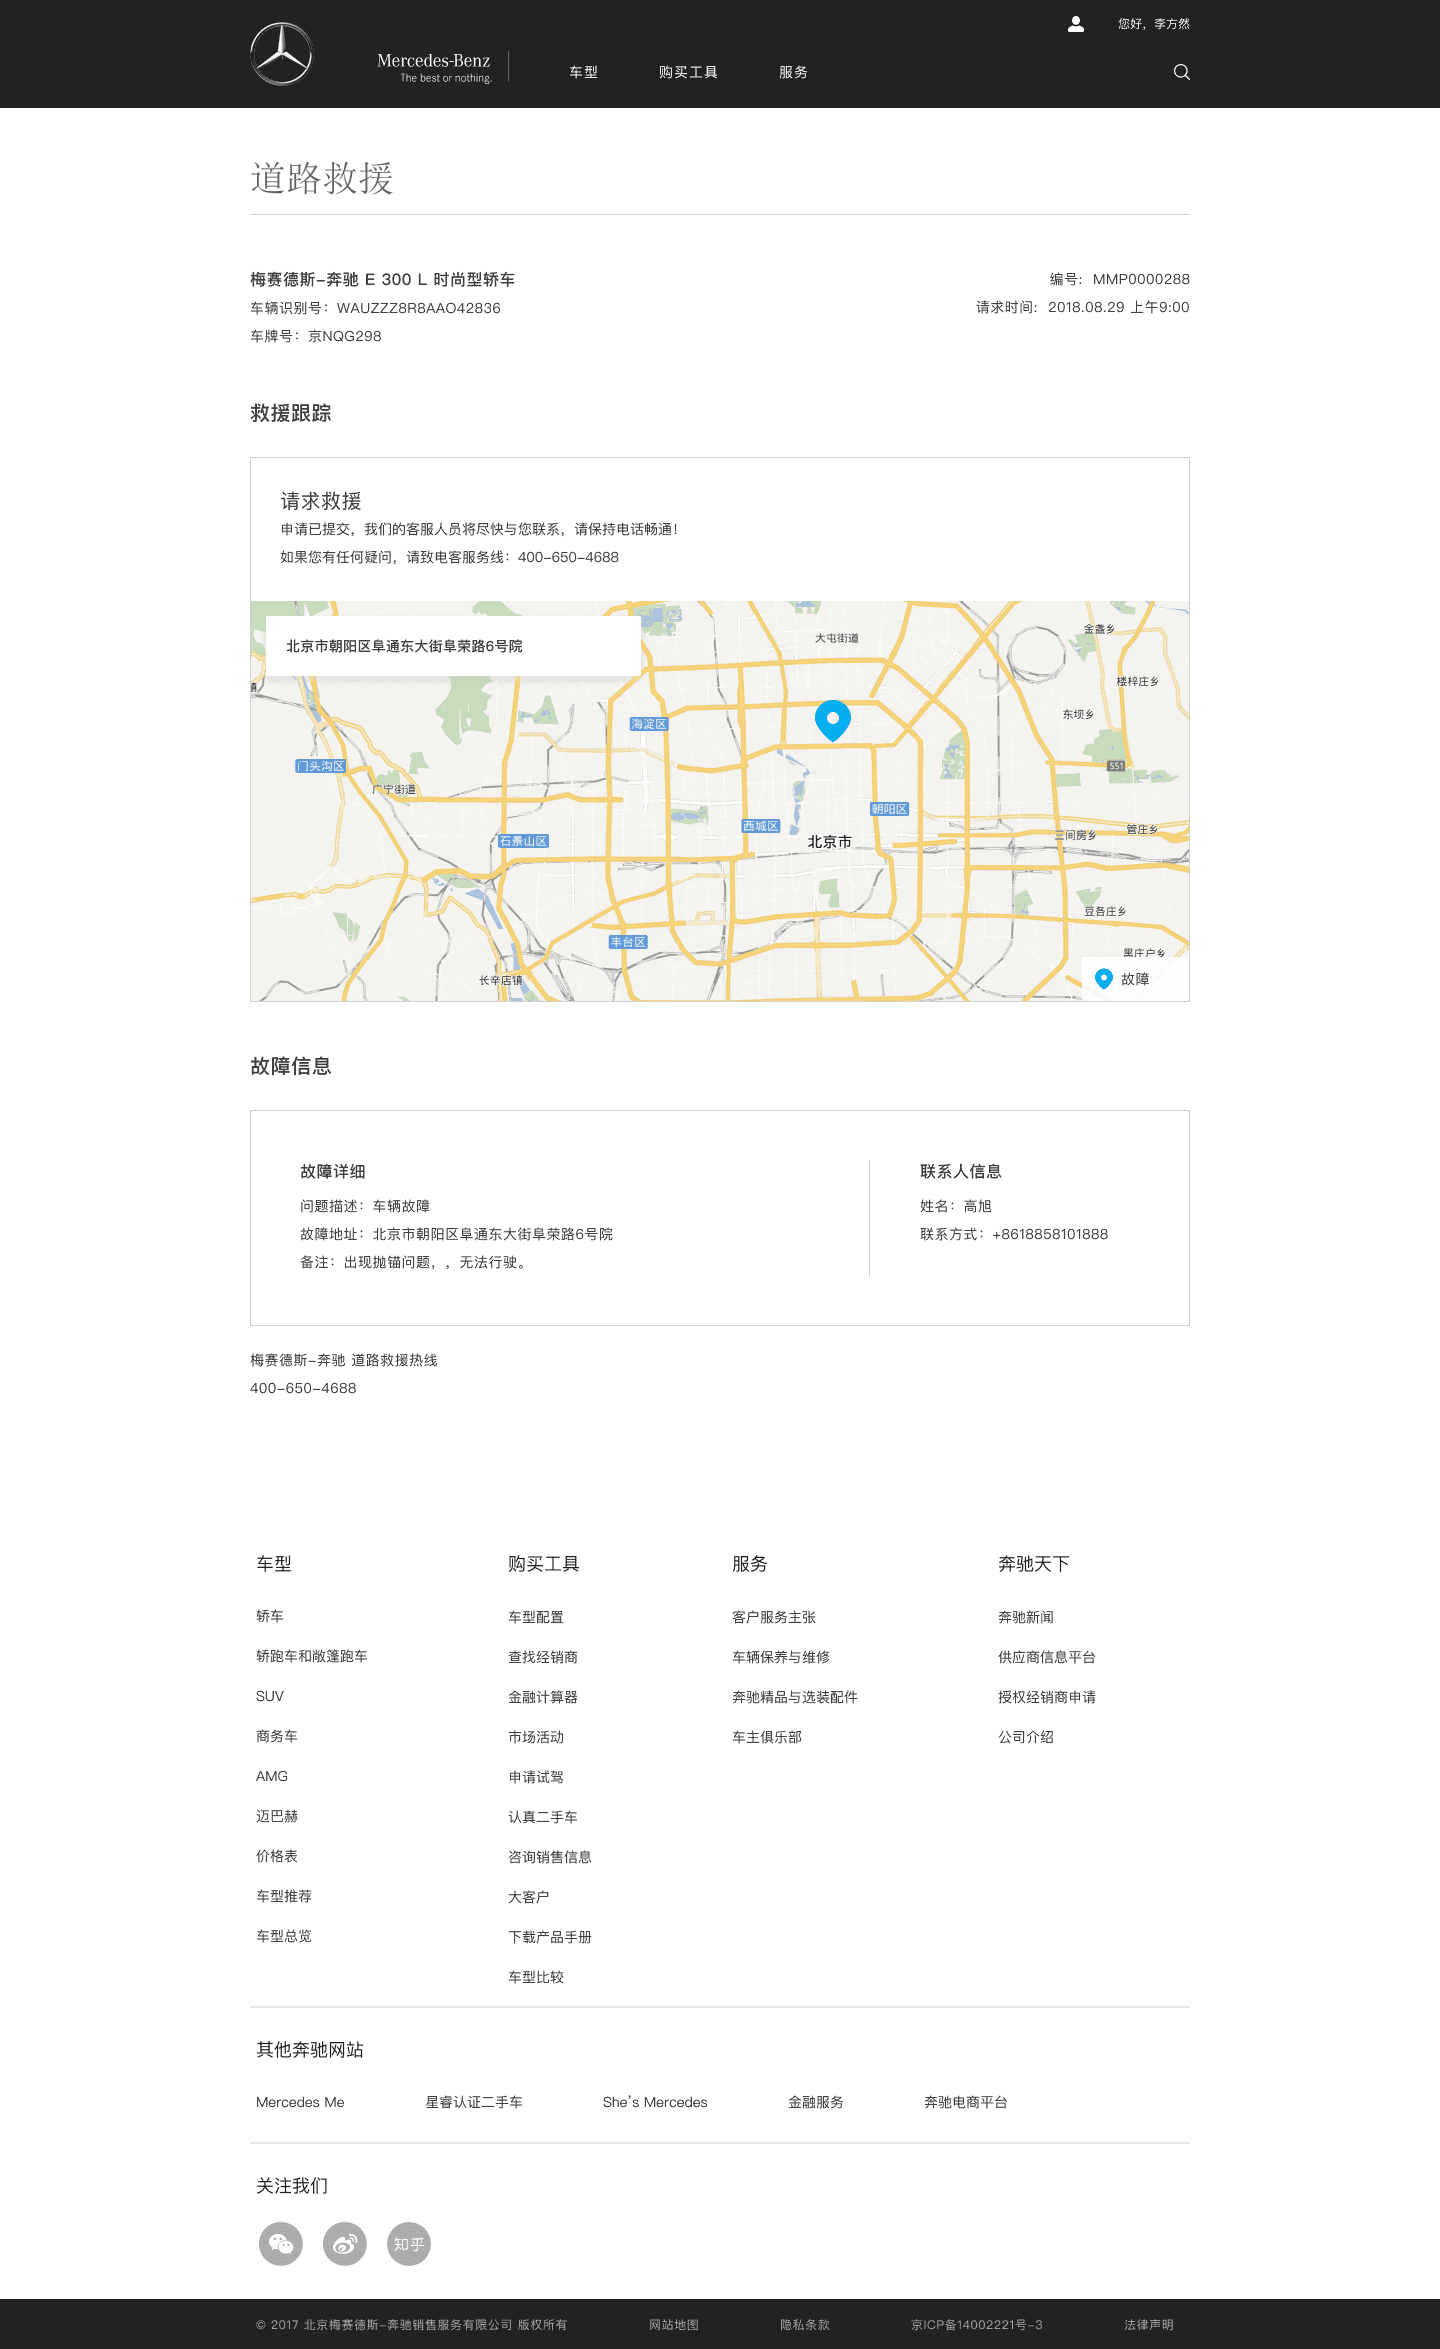Open footer link 市场活动
Image resolution: width=1440 pixels, height=2349 pixels.
click(536, 1737)
